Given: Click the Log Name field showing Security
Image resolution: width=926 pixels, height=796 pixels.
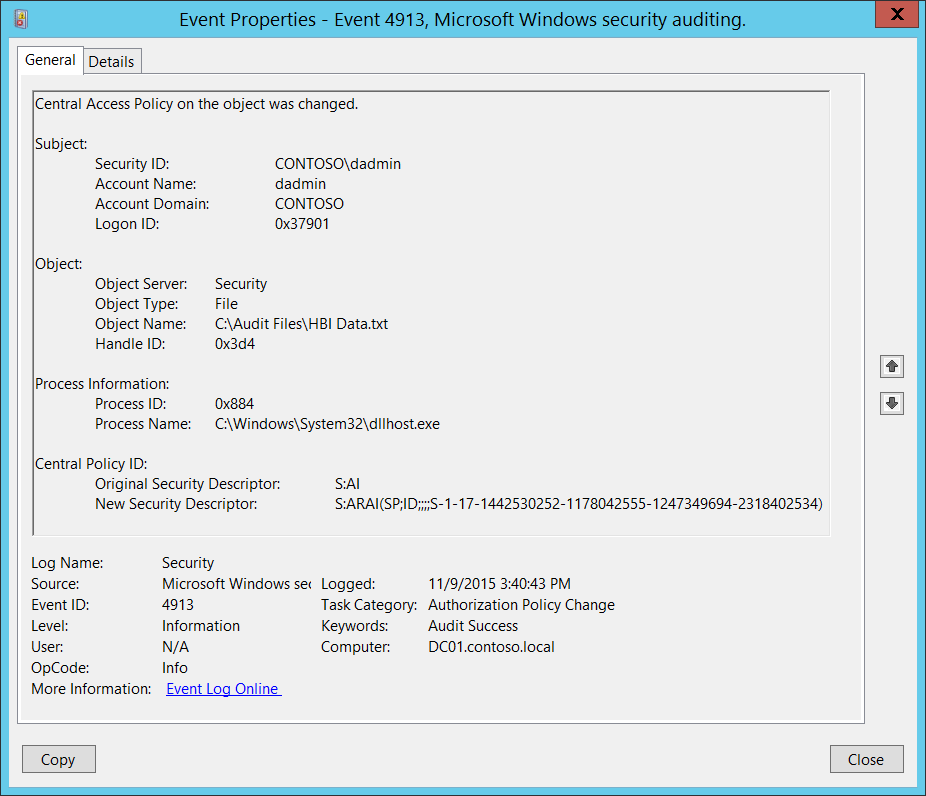Looking at the screenshot, I should (x=188, y=563).
